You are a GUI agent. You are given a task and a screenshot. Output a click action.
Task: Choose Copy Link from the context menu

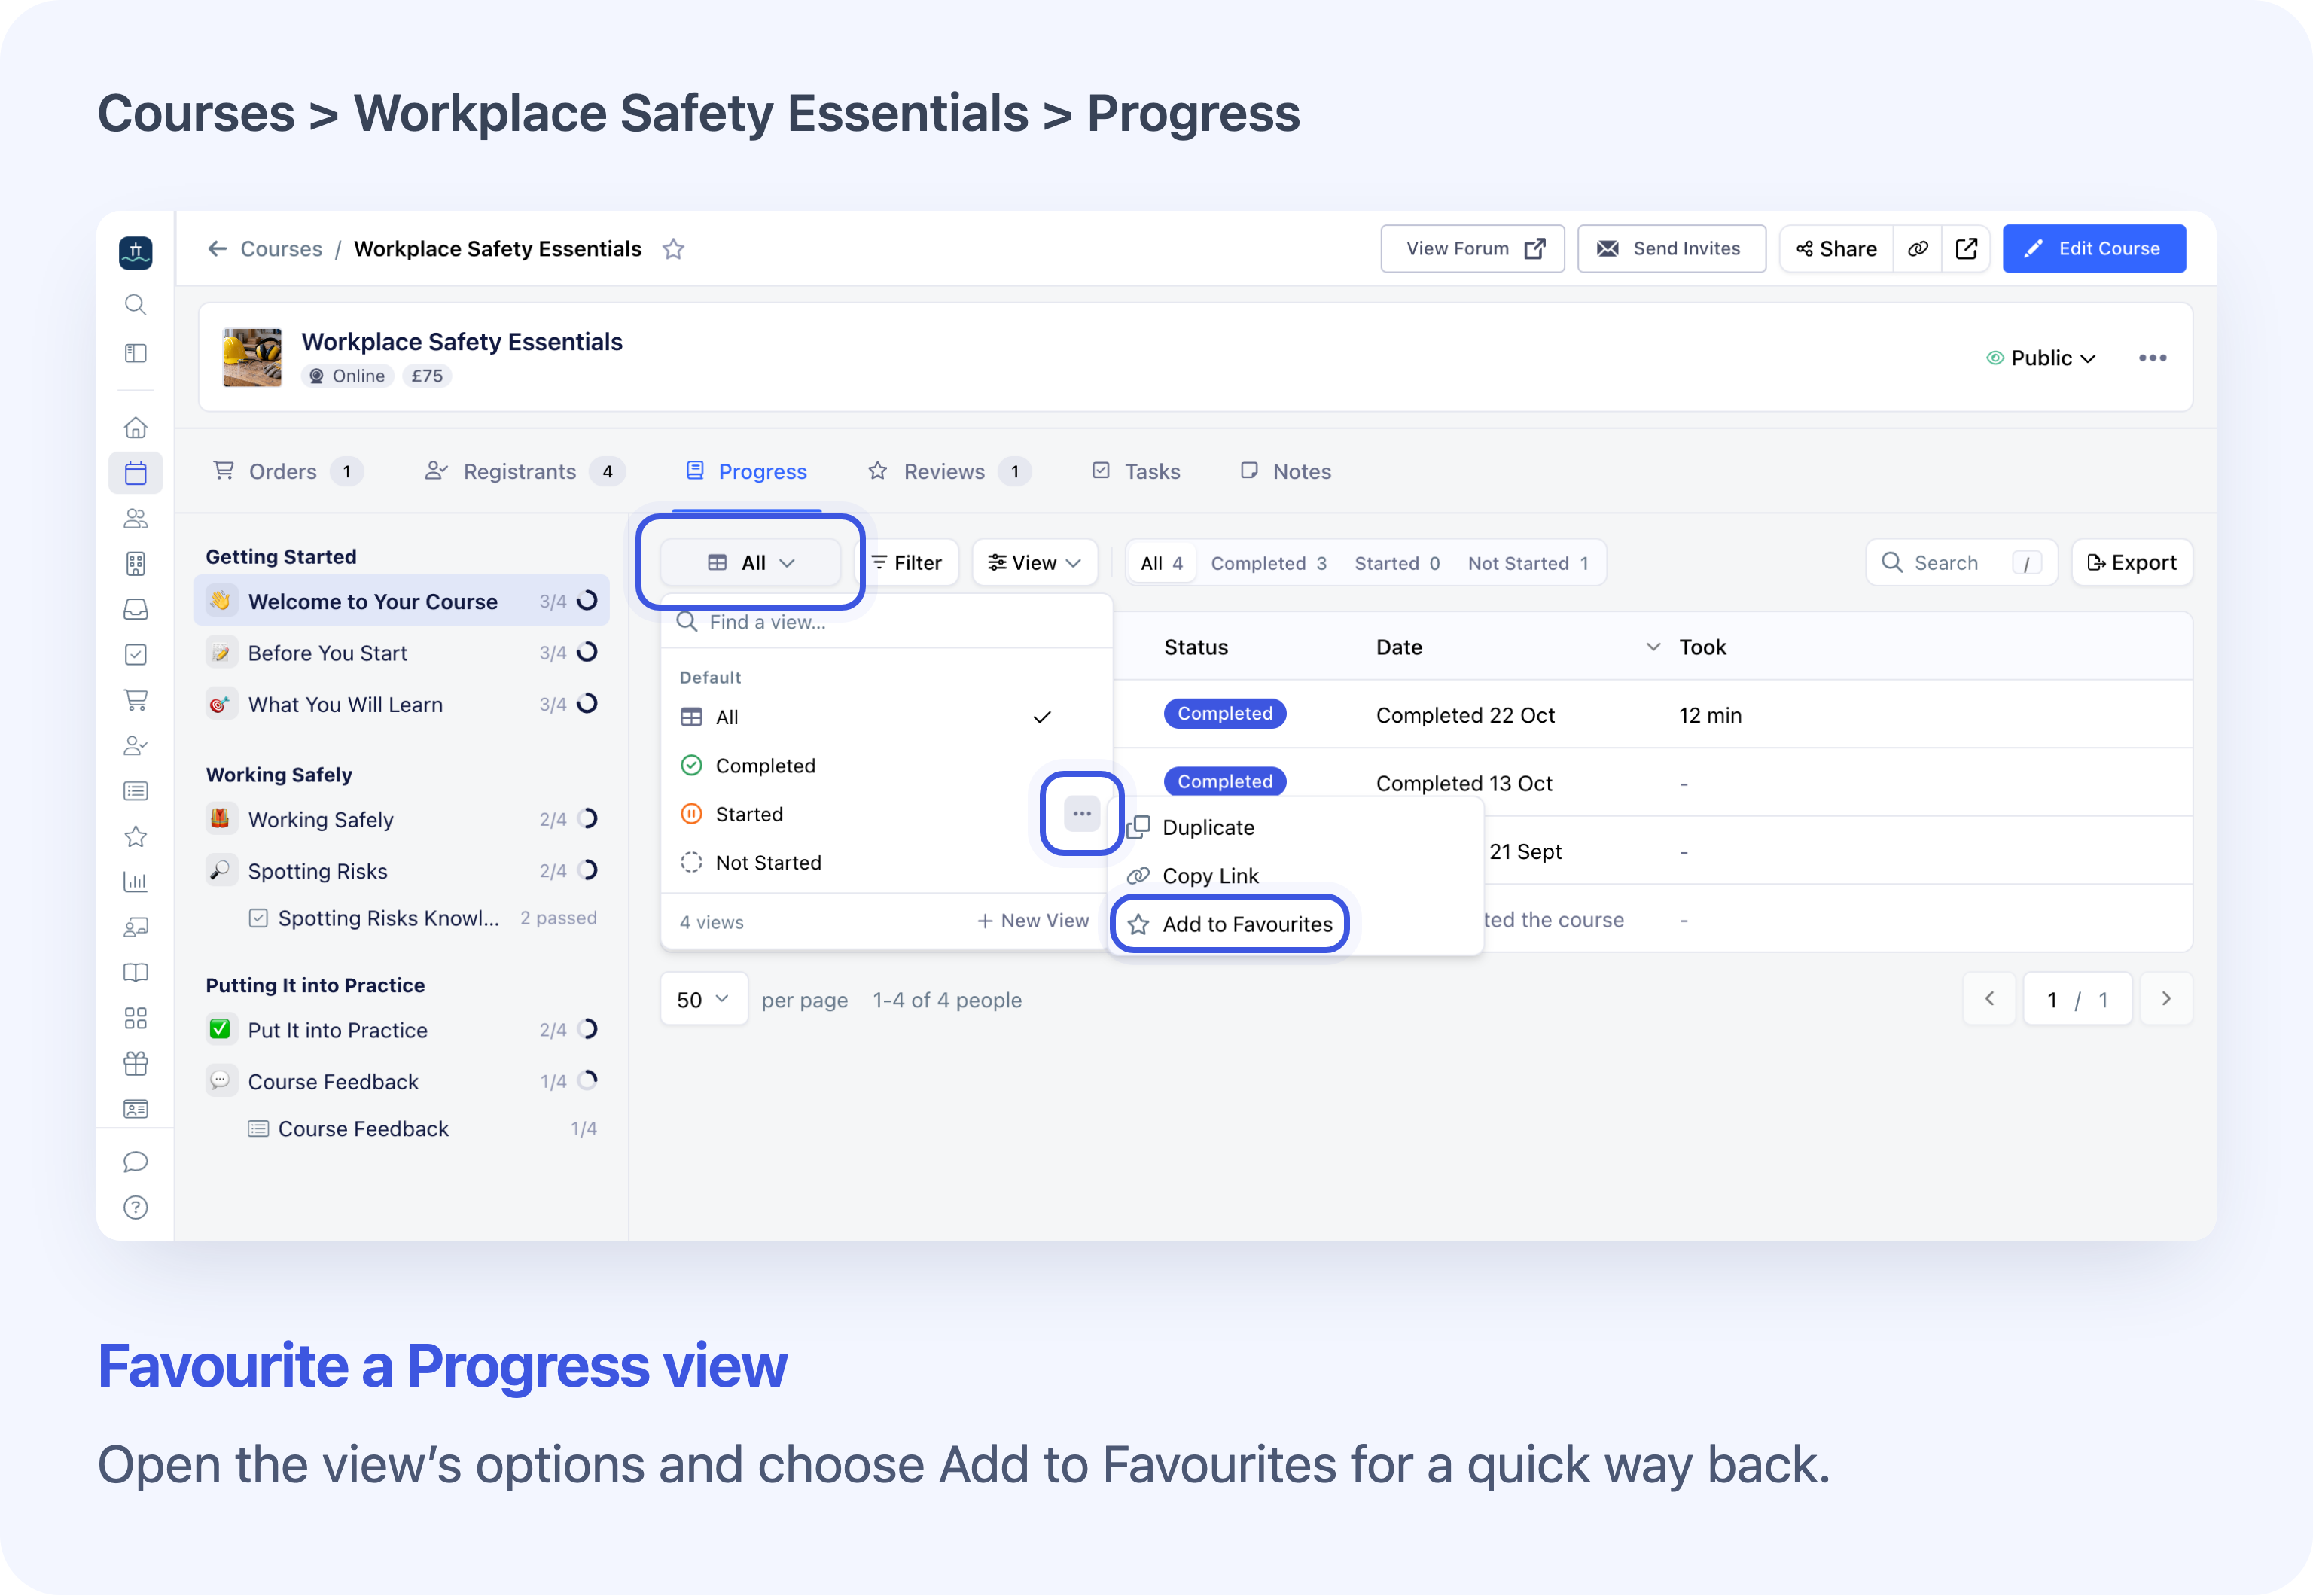[x=1295, y=876]
